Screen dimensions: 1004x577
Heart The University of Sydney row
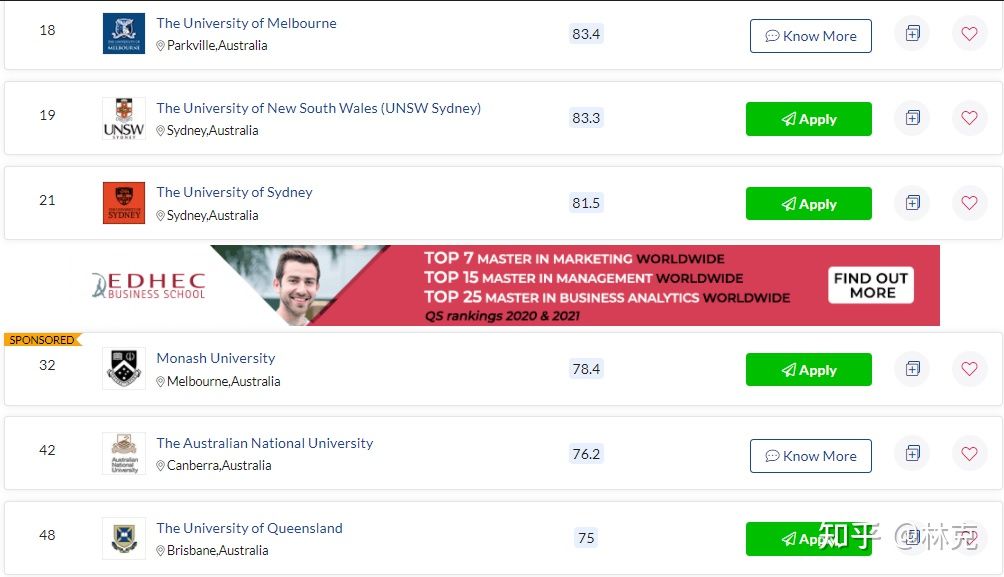969,203
